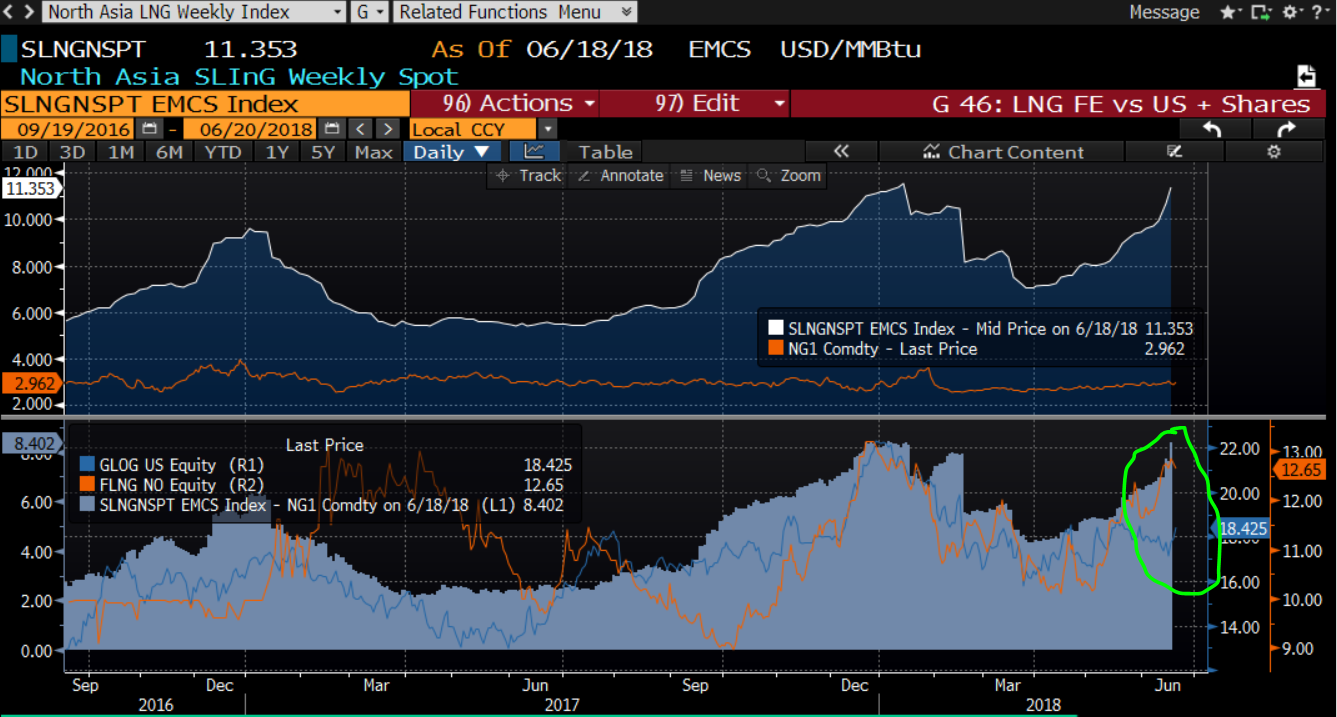Screen dimensions: 1337x717
Task: Go forward with the right navigation arrow
Action: coord(30,12)
